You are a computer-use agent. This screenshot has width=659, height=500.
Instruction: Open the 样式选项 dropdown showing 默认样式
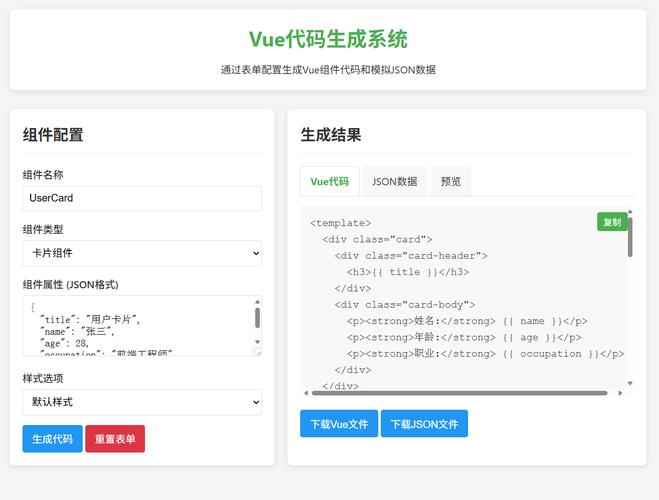click(142, 402)
